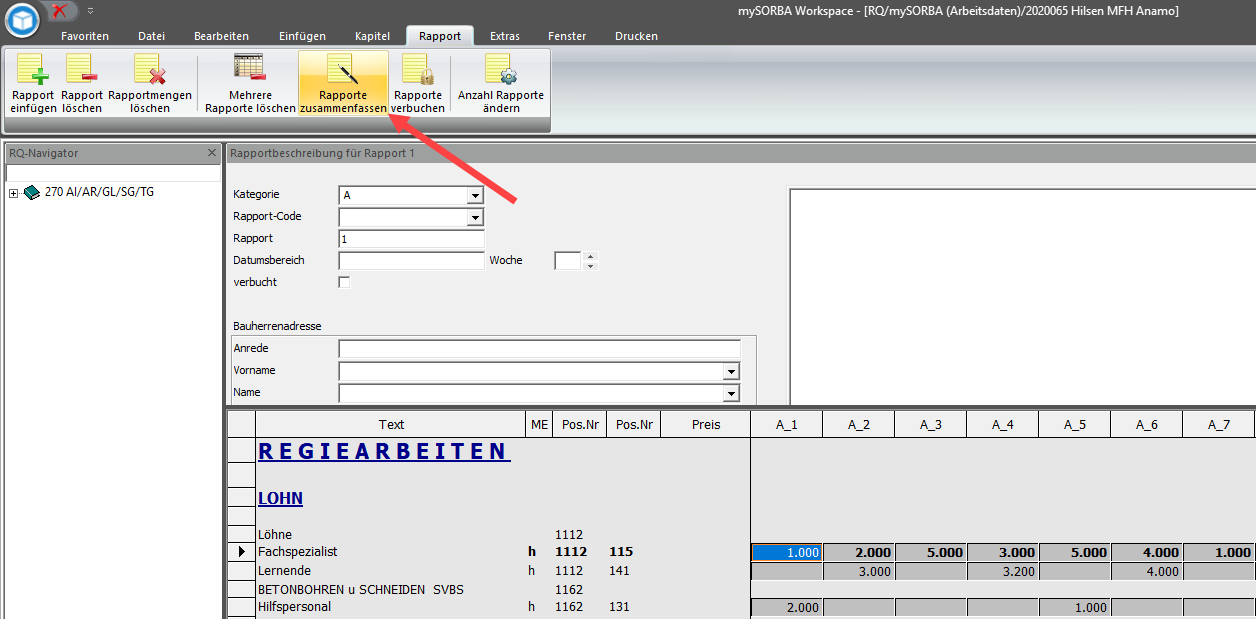Click Rapporte verbuchen ribbon button
Image resolution: width=1256 pixels, height=619 pixels.
(418, 83)
